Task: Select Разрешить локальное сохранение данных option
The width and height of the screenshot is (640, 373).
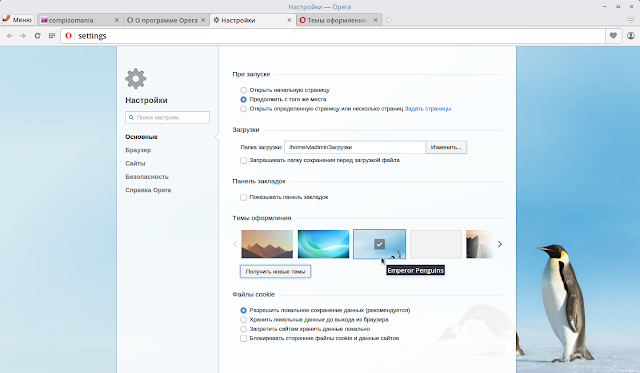Action: pyautogui.click(x=243, y=310)
